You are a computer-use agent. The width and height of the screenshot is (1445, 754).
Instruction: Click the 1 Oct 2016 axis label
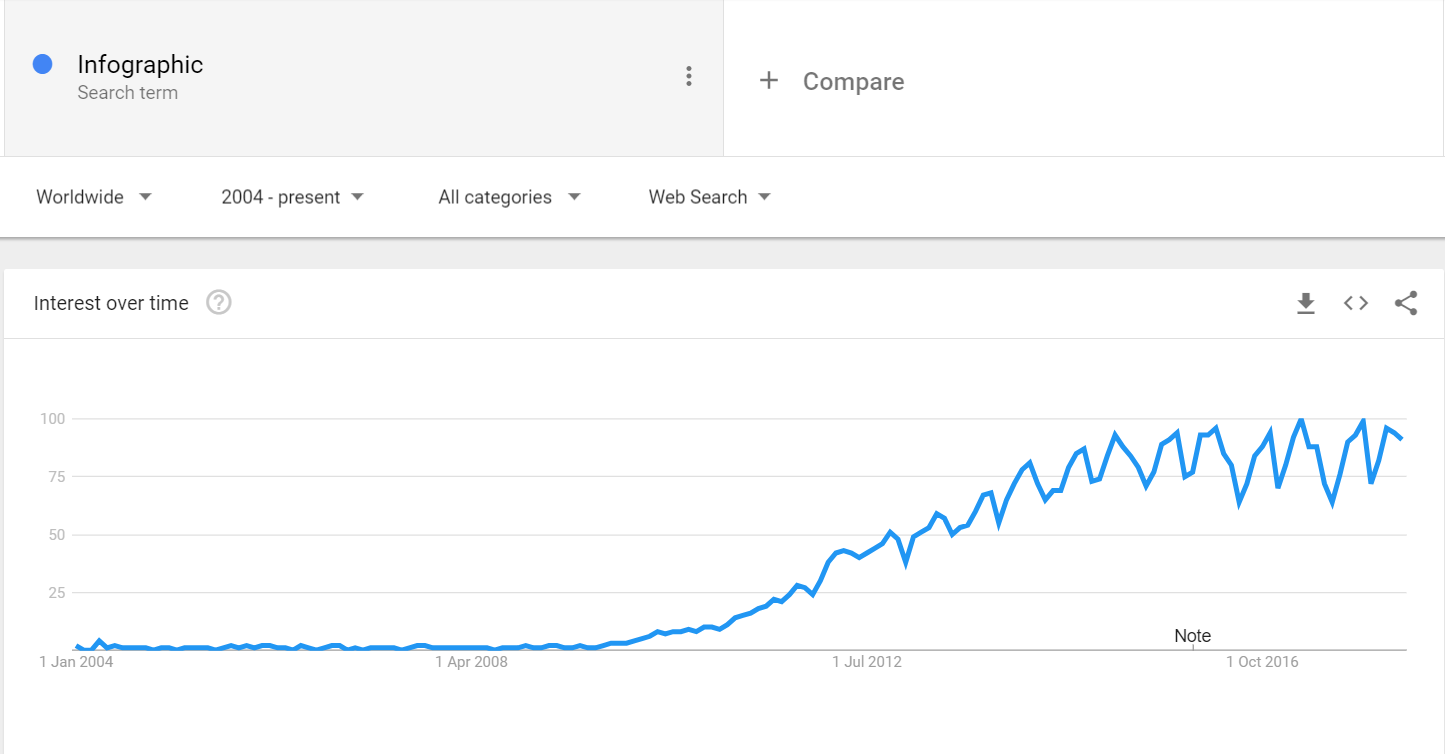[1262, 662]
